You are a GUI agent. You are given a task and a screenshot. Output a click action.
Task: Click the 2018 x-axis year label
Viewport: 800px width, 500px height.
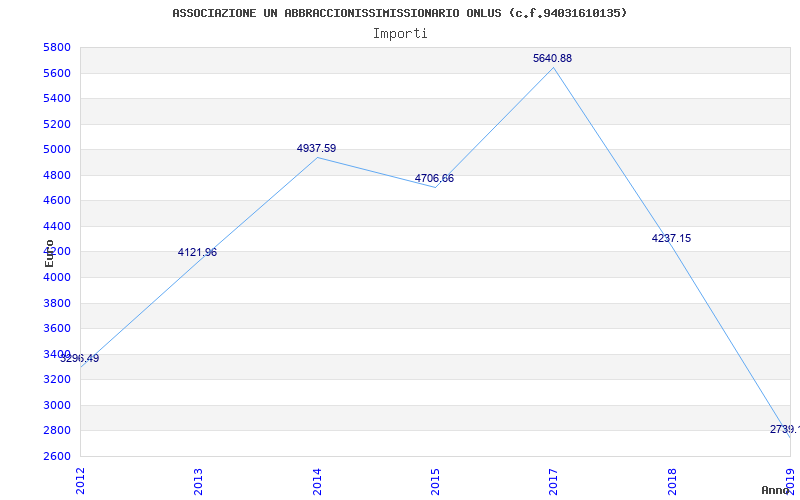click(672, 482)
